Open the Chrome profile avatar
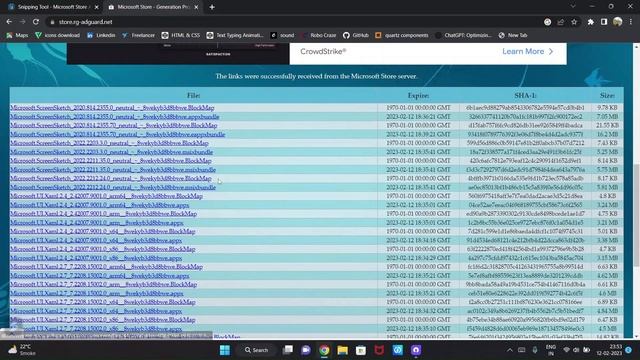The image size is (640, 360). pyautogui.click(x=618, y=22)
